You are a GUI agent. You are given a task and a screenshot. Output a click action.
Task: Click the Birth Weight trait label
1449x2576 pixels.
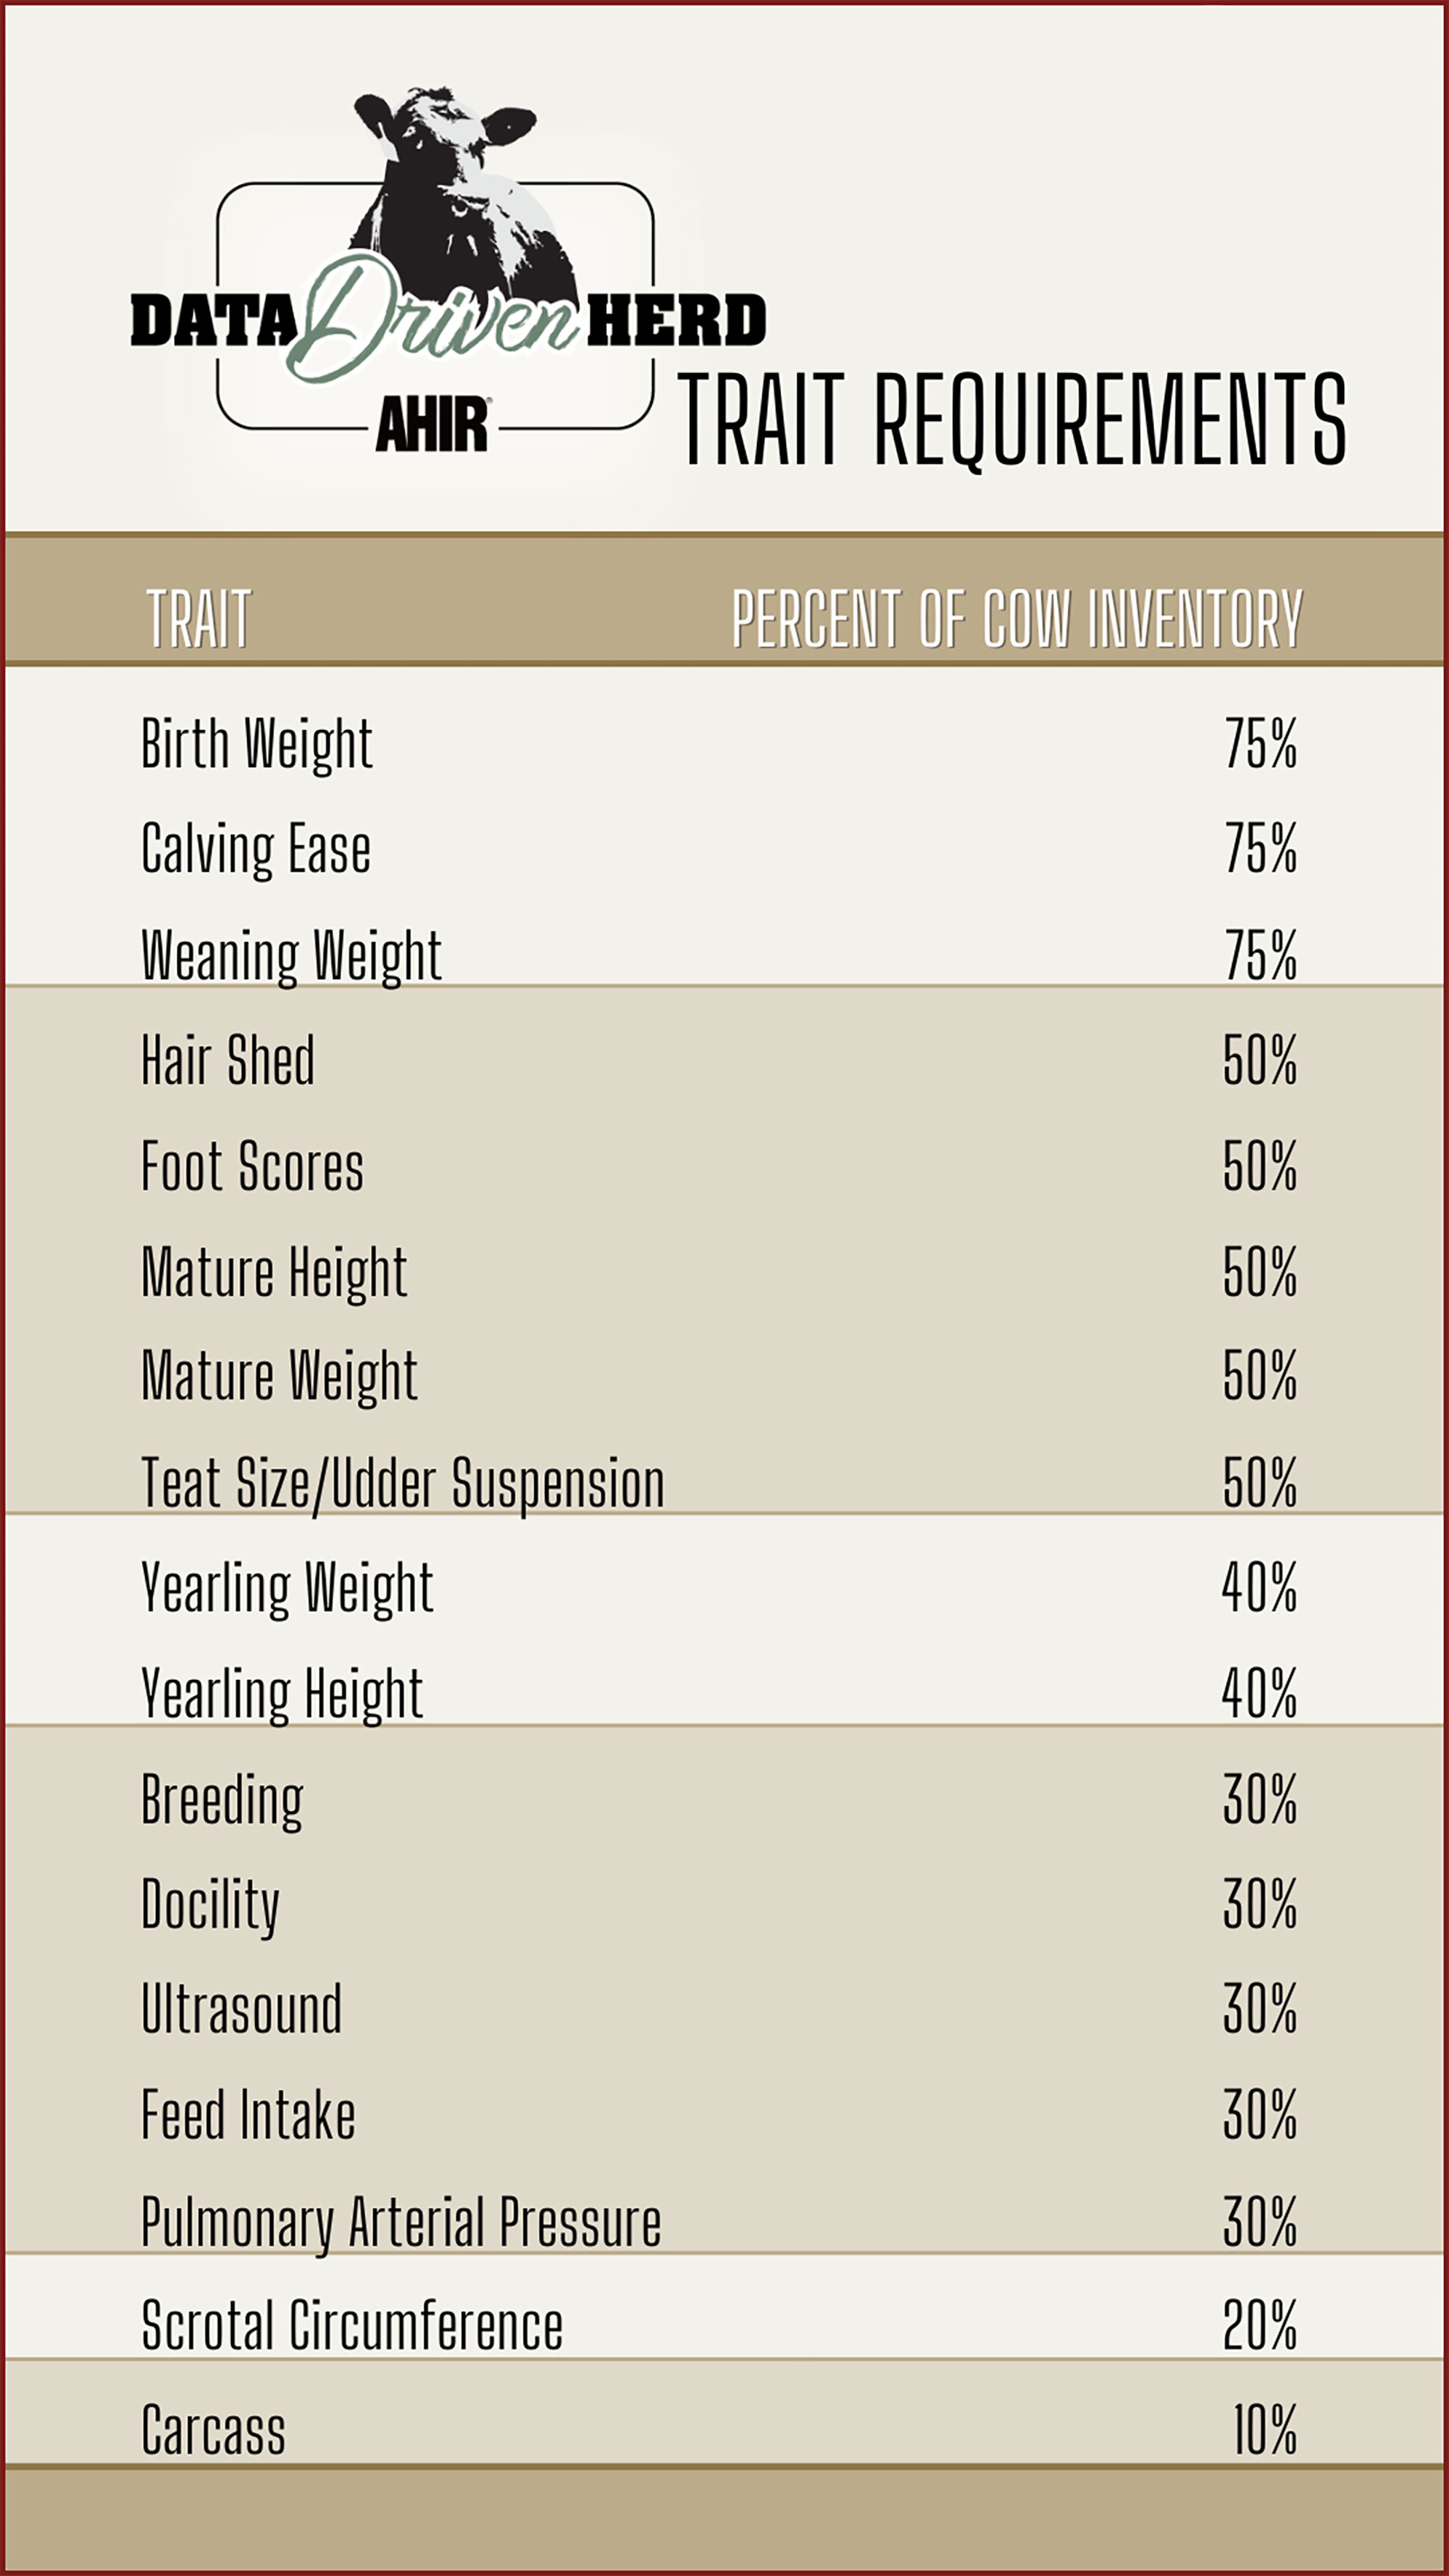point(257,745)
